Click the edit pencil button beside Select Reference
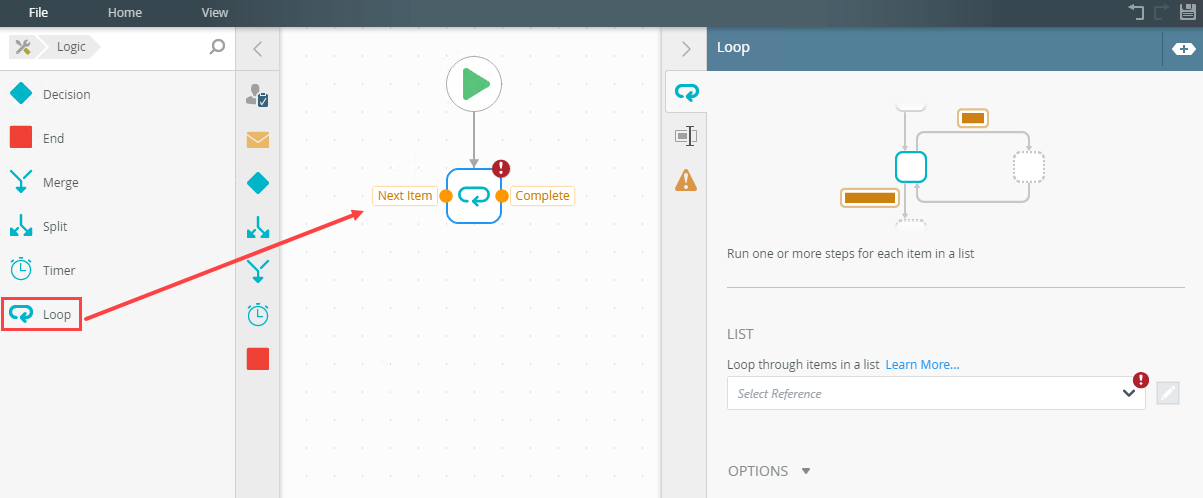Image resolution: width=1203 pixels, height=498 pixels. pos(1167,393)
